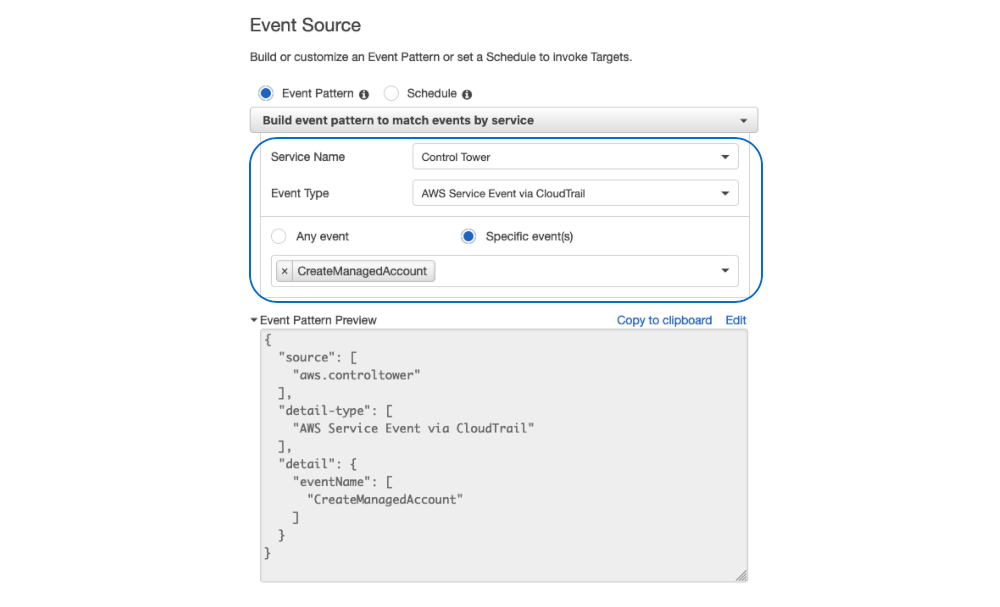Copy the event pattern to clipboard
Viewport: 1000px width, 607px height.
[664, 320]
